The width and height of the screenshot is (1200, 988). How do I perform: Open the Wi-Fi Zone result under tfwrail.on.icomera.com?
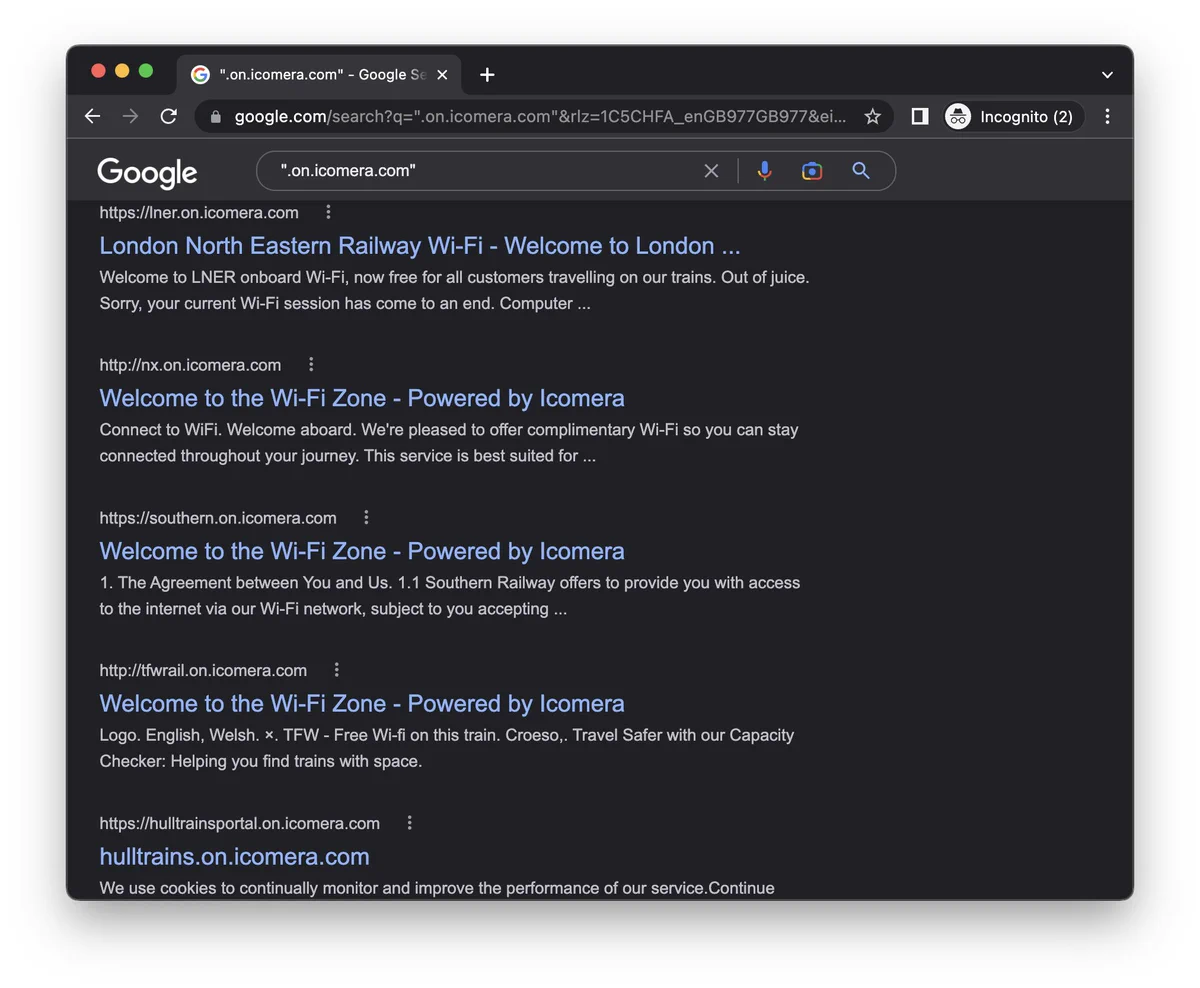click(362, 703)
